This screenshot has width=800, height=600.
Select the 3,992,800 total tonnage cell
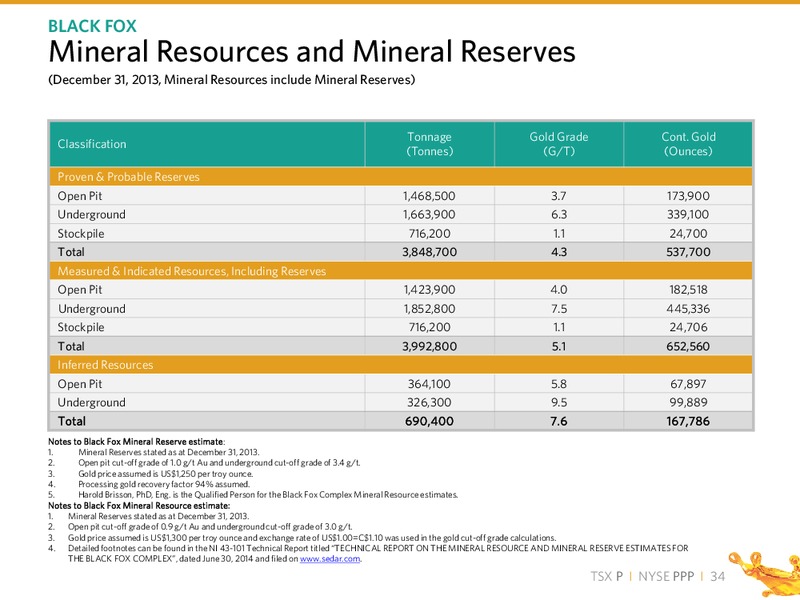429,346
